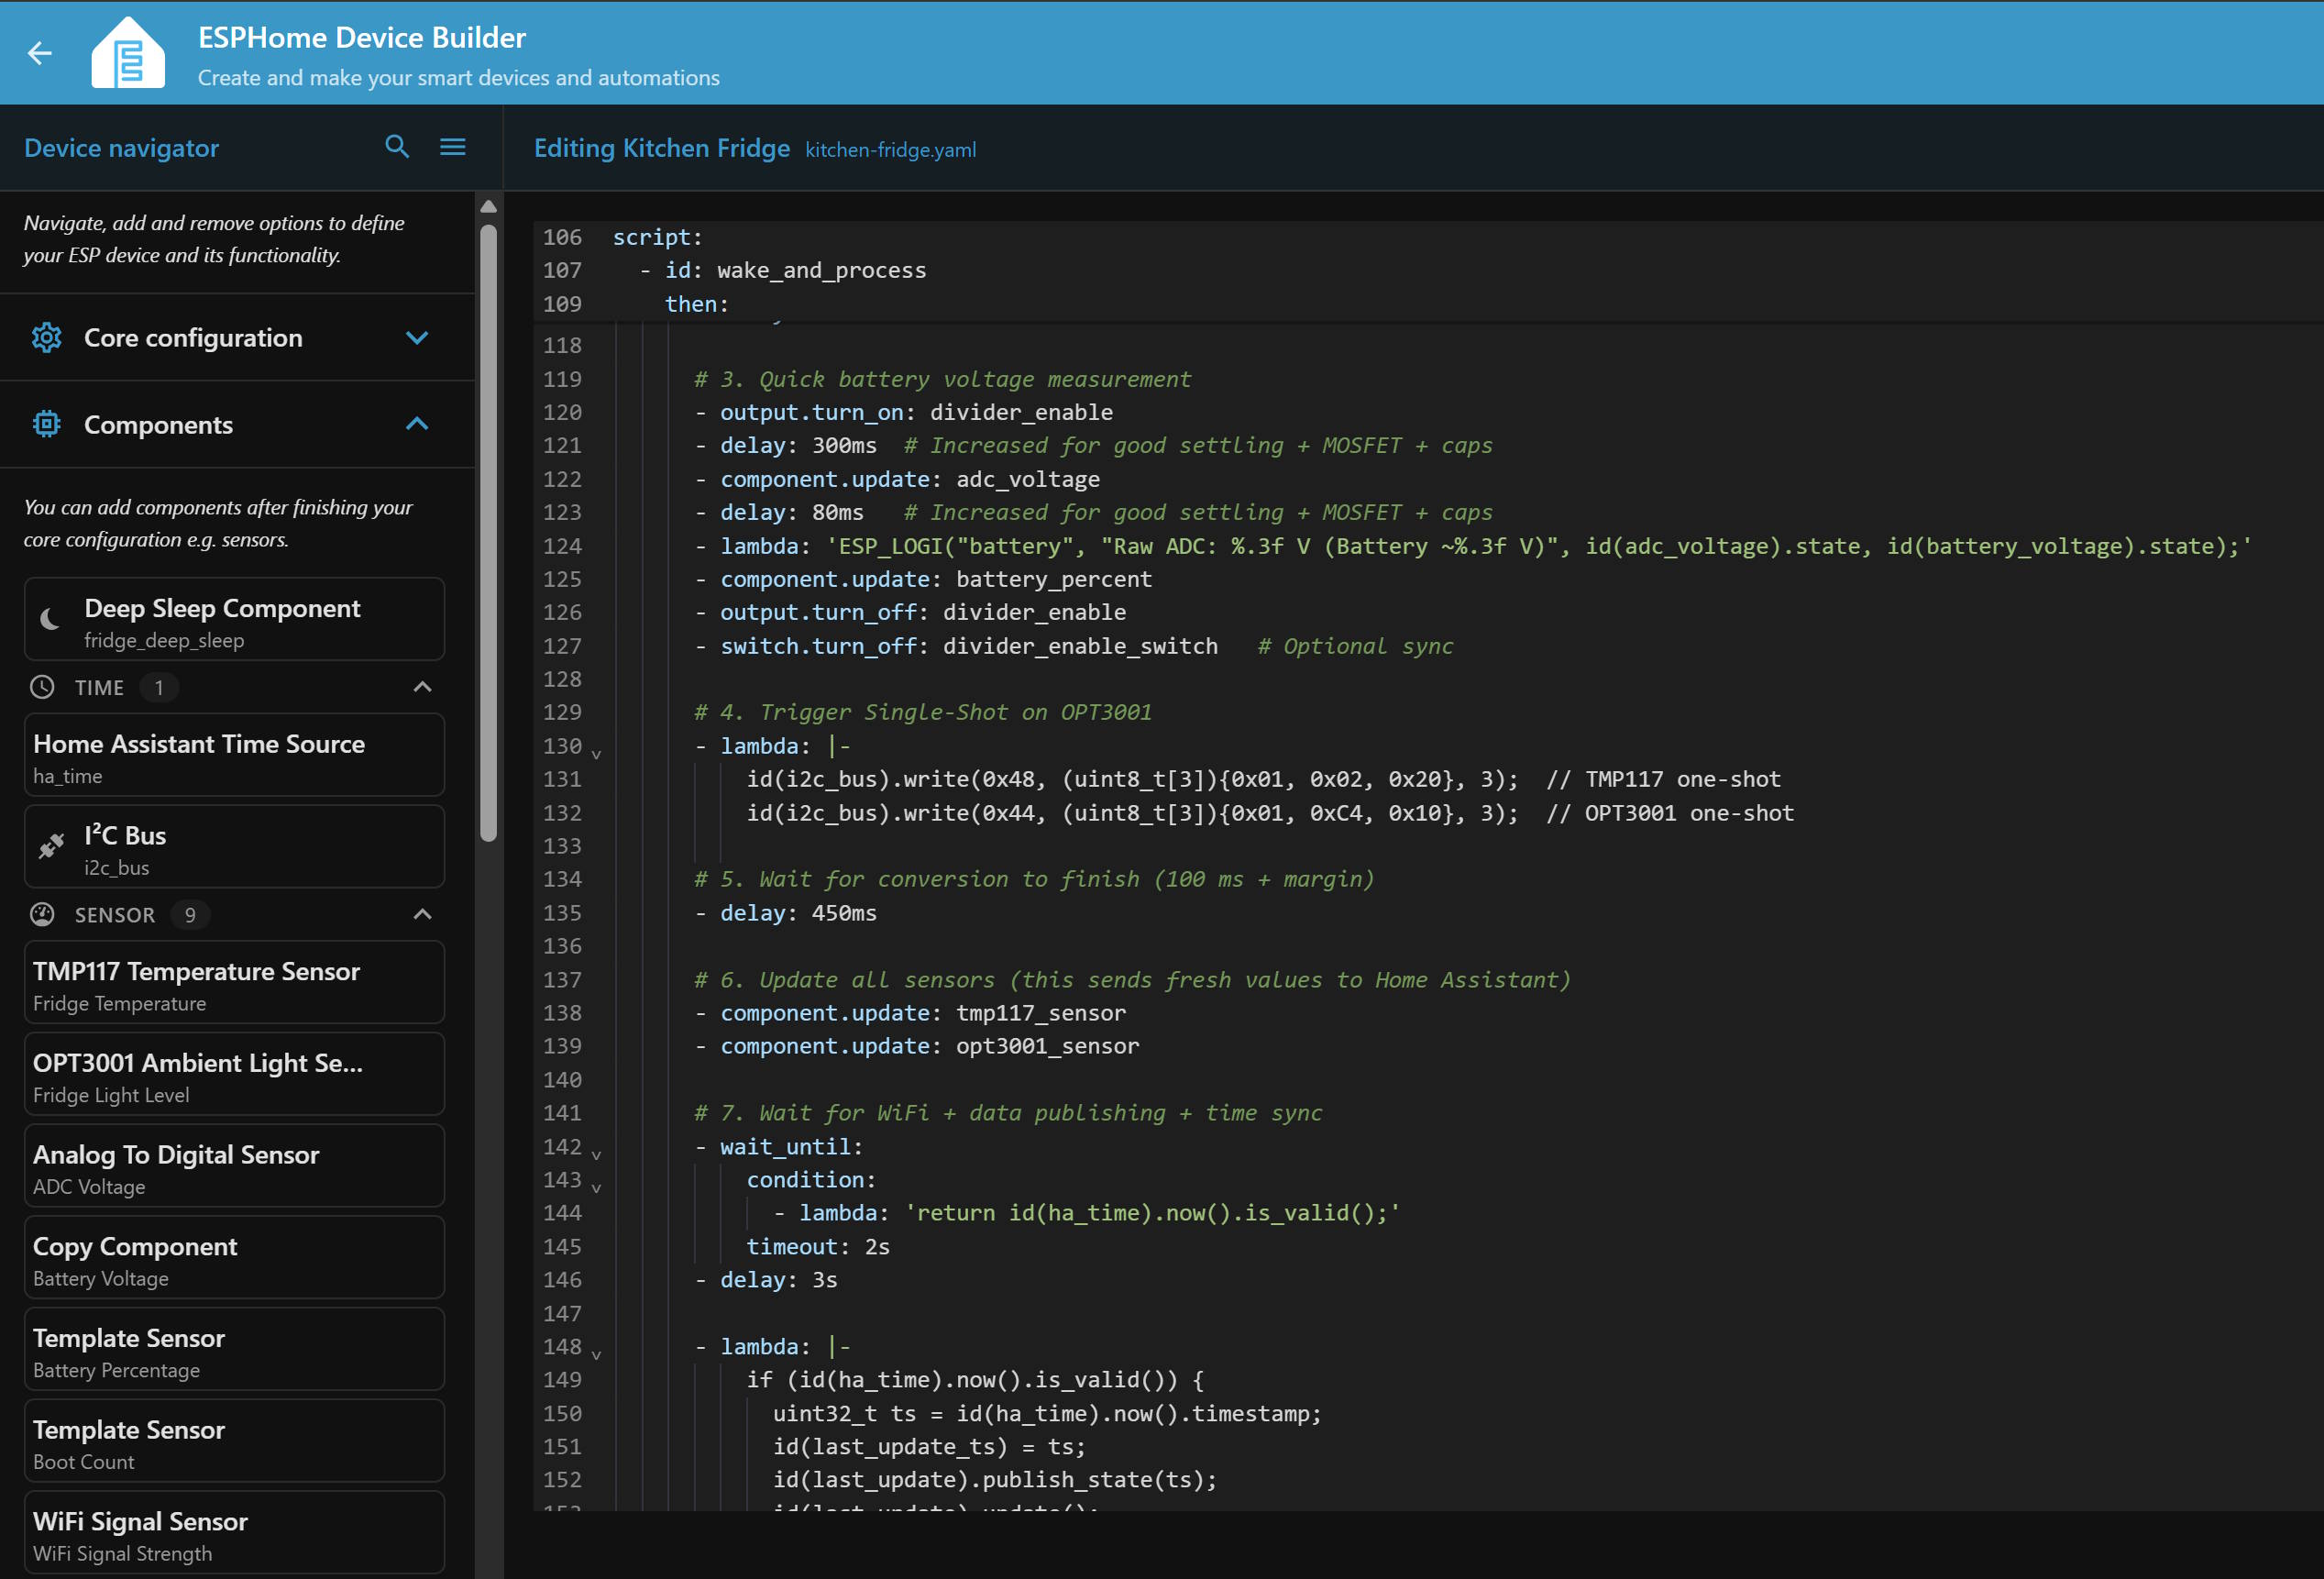The width and height of the screenshot is (2324, 1579).
Task: Select OPT3001 Ambient Light Sensor card
Action: tap(234, 1075)
